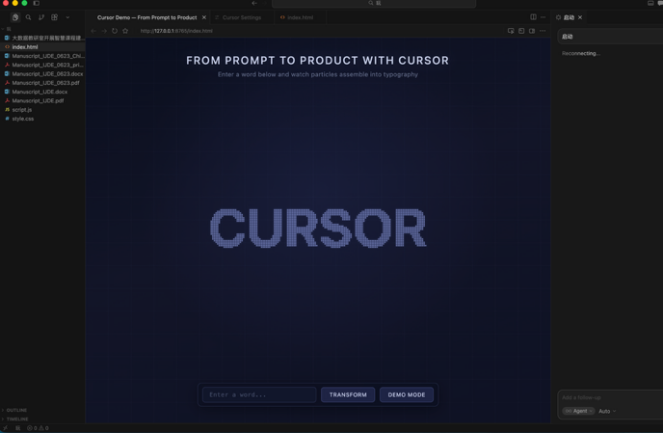Open the Explorer view in the activity bar
This screenshot has height=433, width=663.
click(15, 17)
